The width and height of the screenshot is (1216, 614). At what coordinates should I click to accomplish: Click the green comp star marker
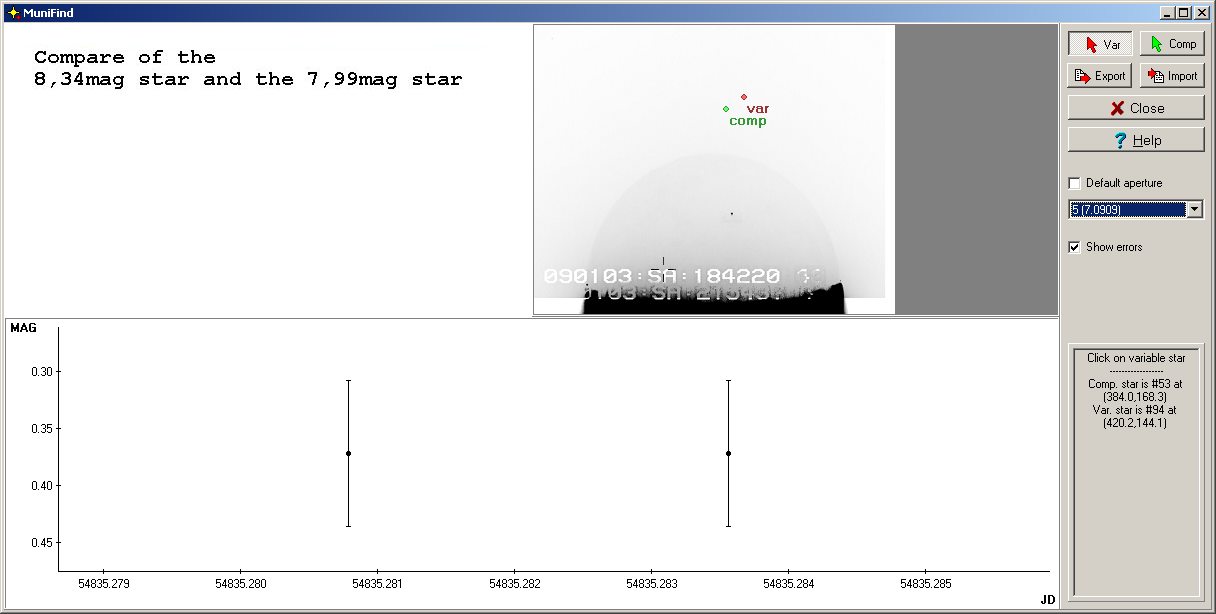click(x=726, y=108)
